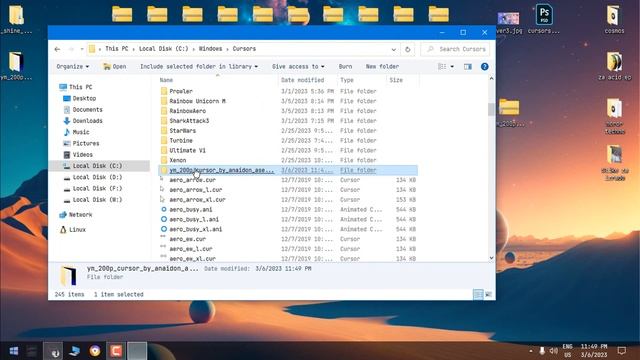
Task: Create a New folder
Action: (x=382, y=67)
